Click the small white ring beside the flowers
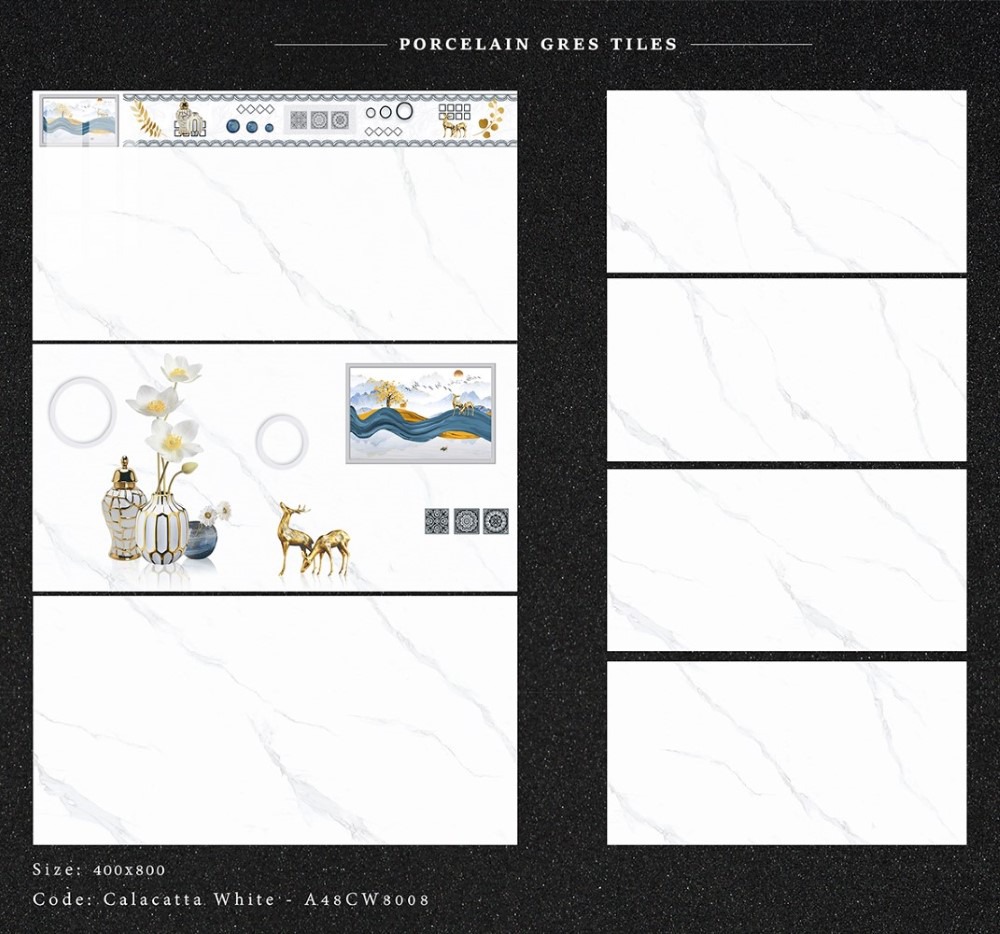This screenshot has width=1000, height=934. [281, 441]
